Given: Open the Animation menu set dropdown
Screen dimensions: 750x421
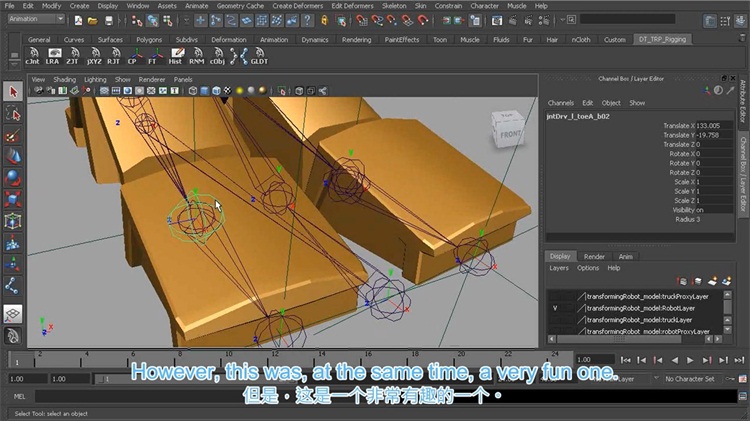Looking at the screenshot, I should pos(36,19).
